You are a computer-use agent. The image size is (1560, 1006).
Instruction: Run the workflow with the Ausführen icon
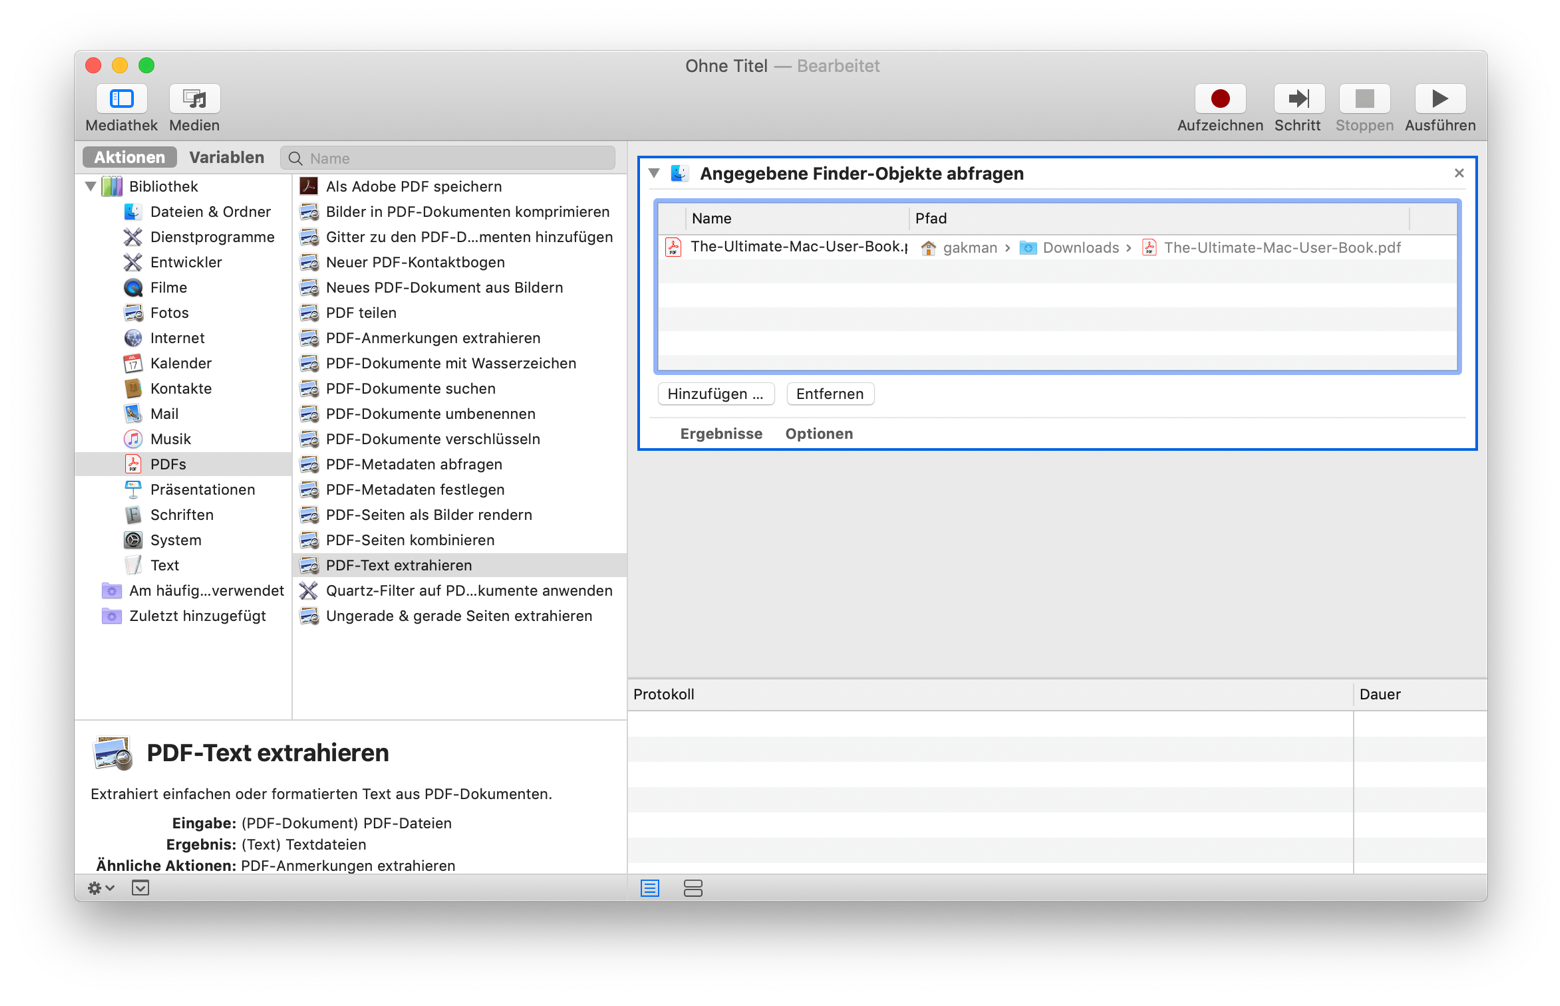click(x=1439, y=98)
